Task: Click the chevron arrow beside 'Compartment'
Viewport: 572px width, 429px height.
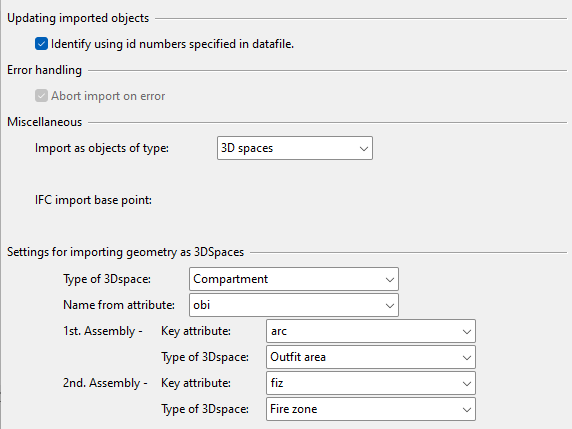Action: pos(390,280)
